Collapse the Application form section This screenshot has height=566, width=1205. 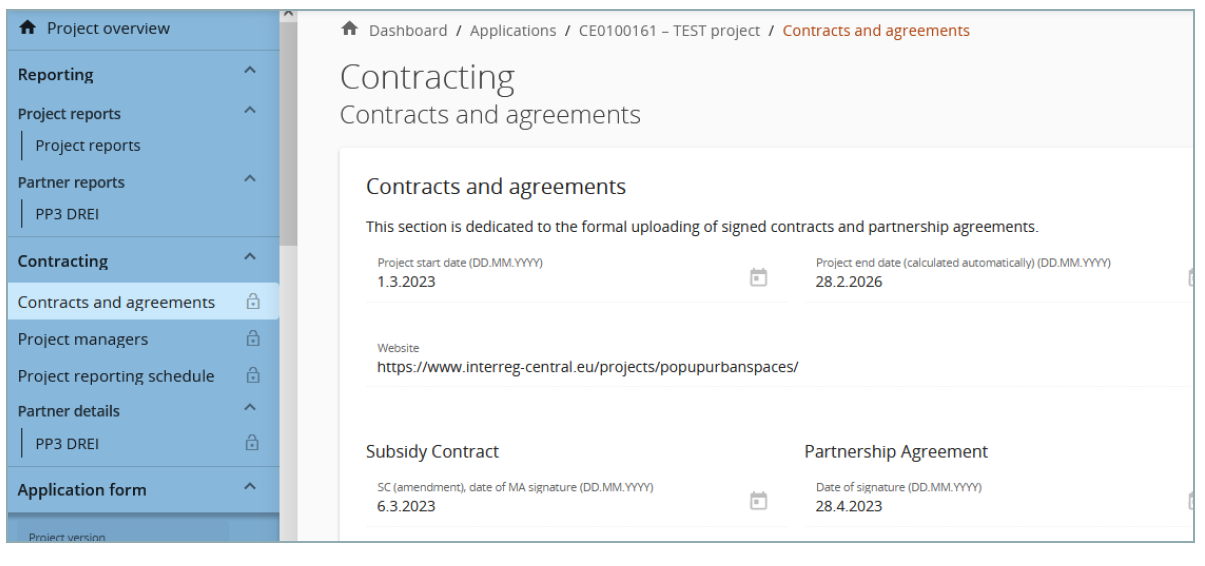tap(250, 487)
